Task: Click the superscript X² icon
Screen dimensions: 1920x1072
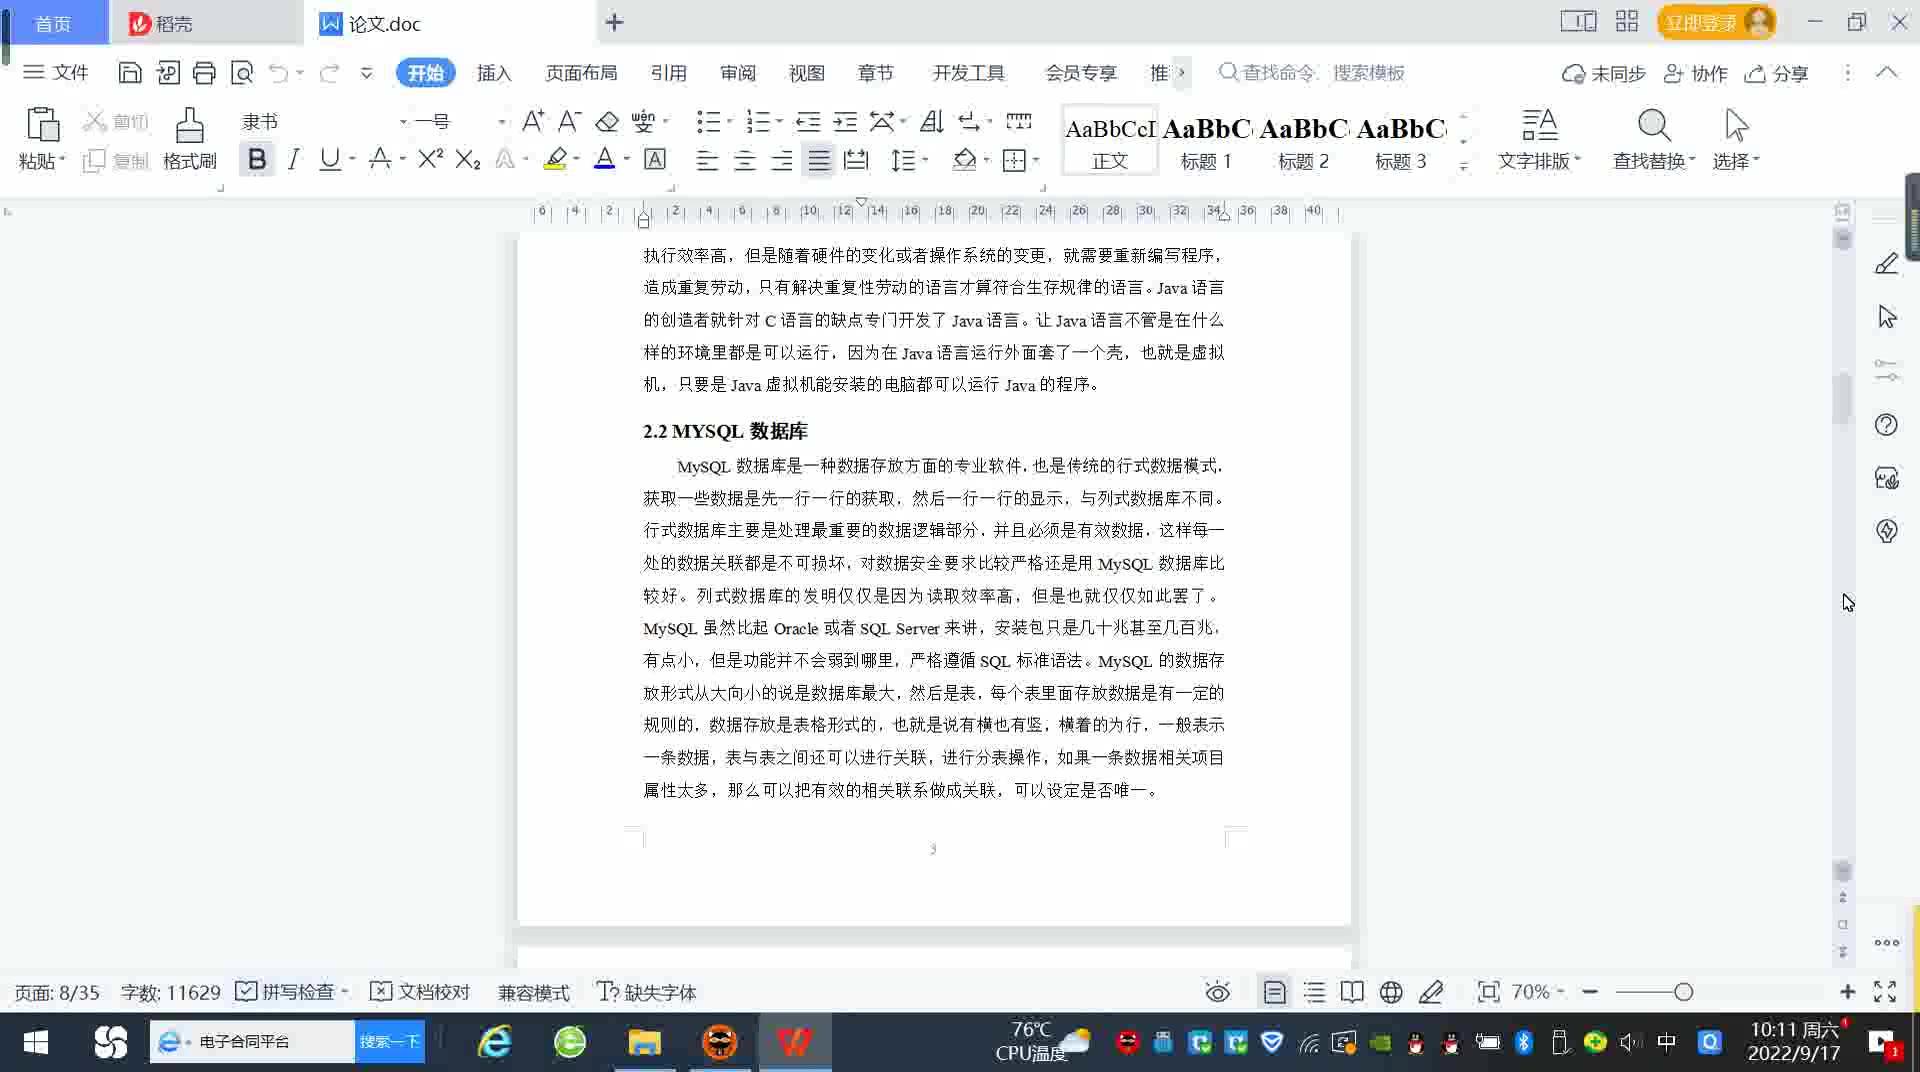Action: [x=430, y=160]
